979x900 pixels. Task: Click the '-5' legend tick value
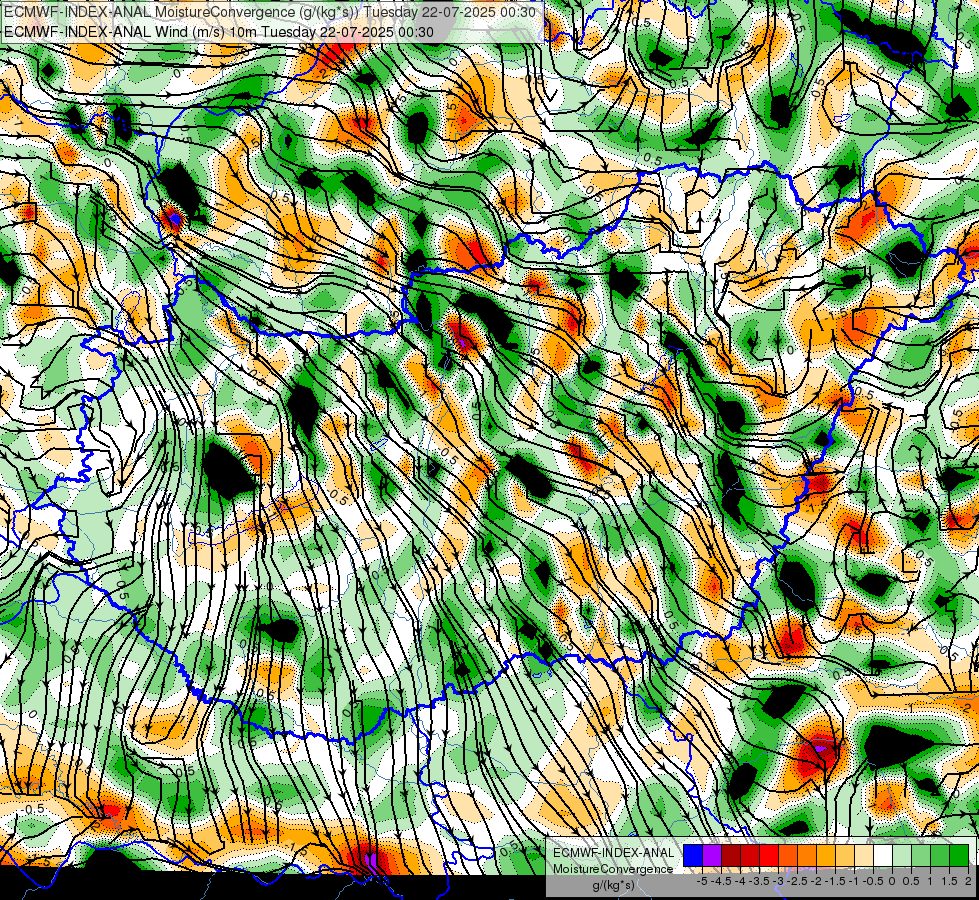702,881
